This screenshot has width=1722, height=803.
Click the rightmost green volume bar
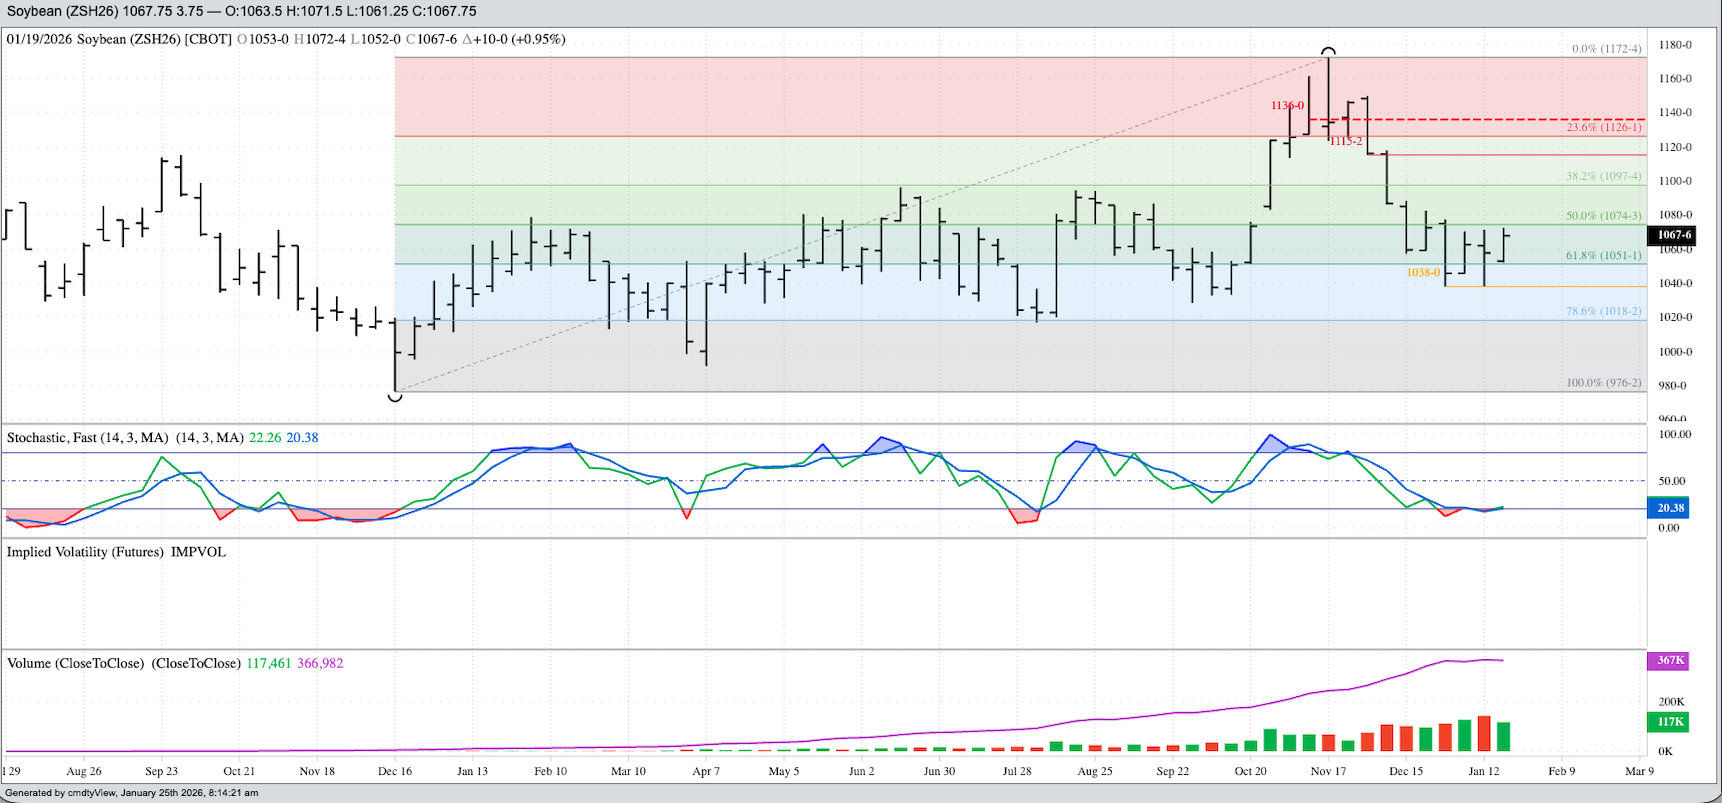click(x=1503, y=737)
